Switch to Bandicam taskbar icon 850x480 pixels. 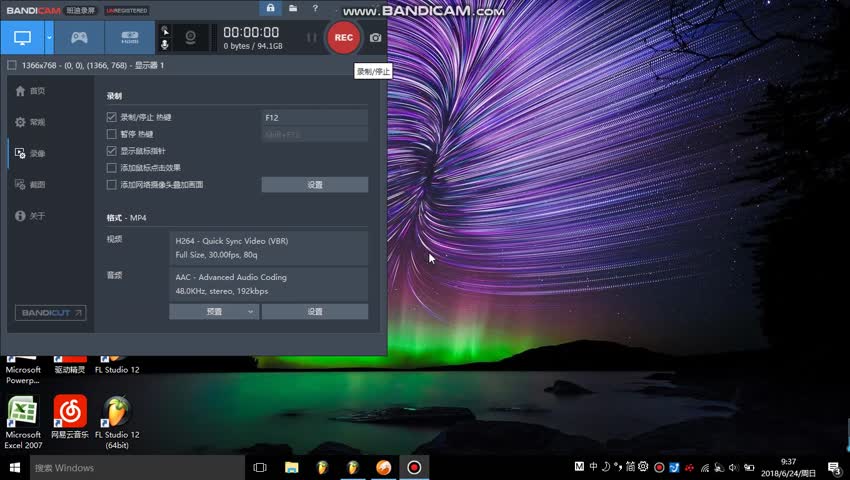(x=414, y=467)
